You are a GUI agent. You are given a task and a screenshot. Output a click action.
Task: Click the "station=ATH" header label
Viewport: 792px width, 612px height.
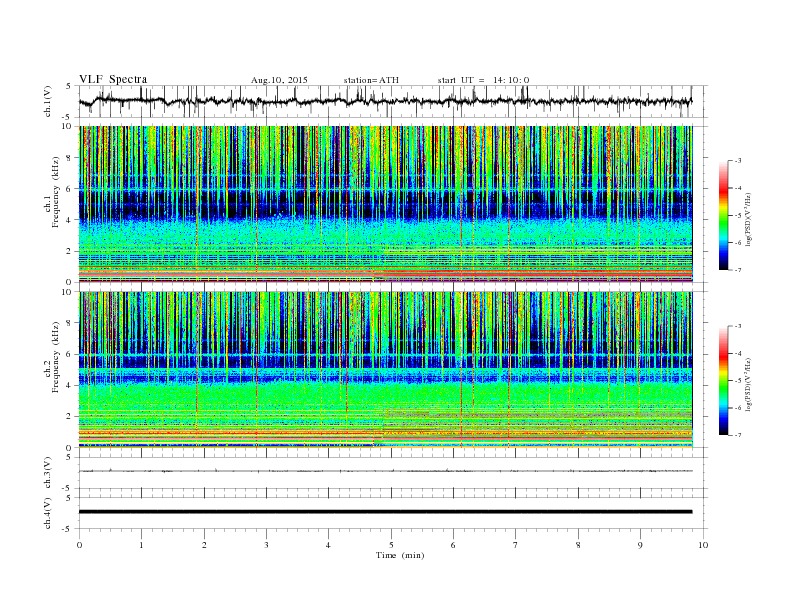(x=371, y=80)
